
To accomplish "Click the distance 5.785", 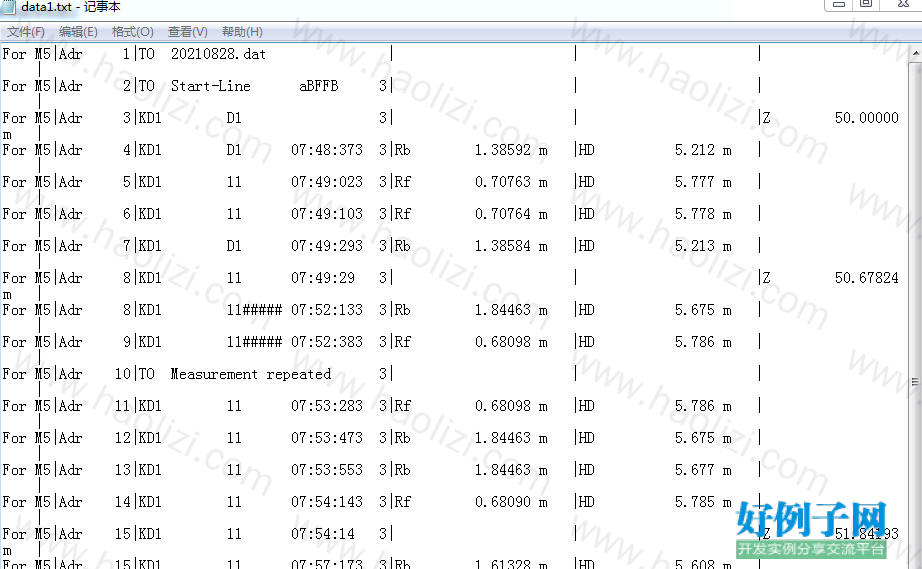I will tap(695, 502).
